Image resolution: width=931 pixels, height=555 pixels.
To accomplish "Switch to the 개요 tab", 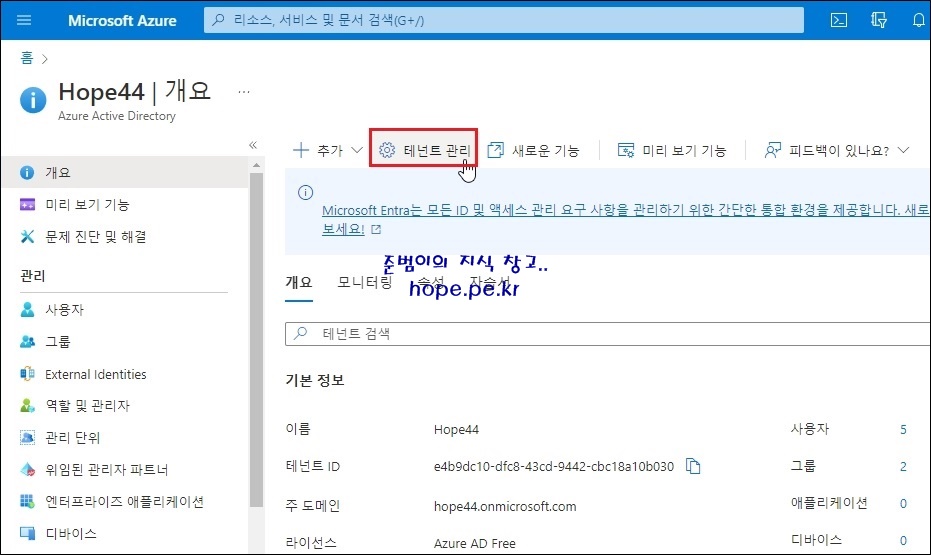I will [299, 283].
